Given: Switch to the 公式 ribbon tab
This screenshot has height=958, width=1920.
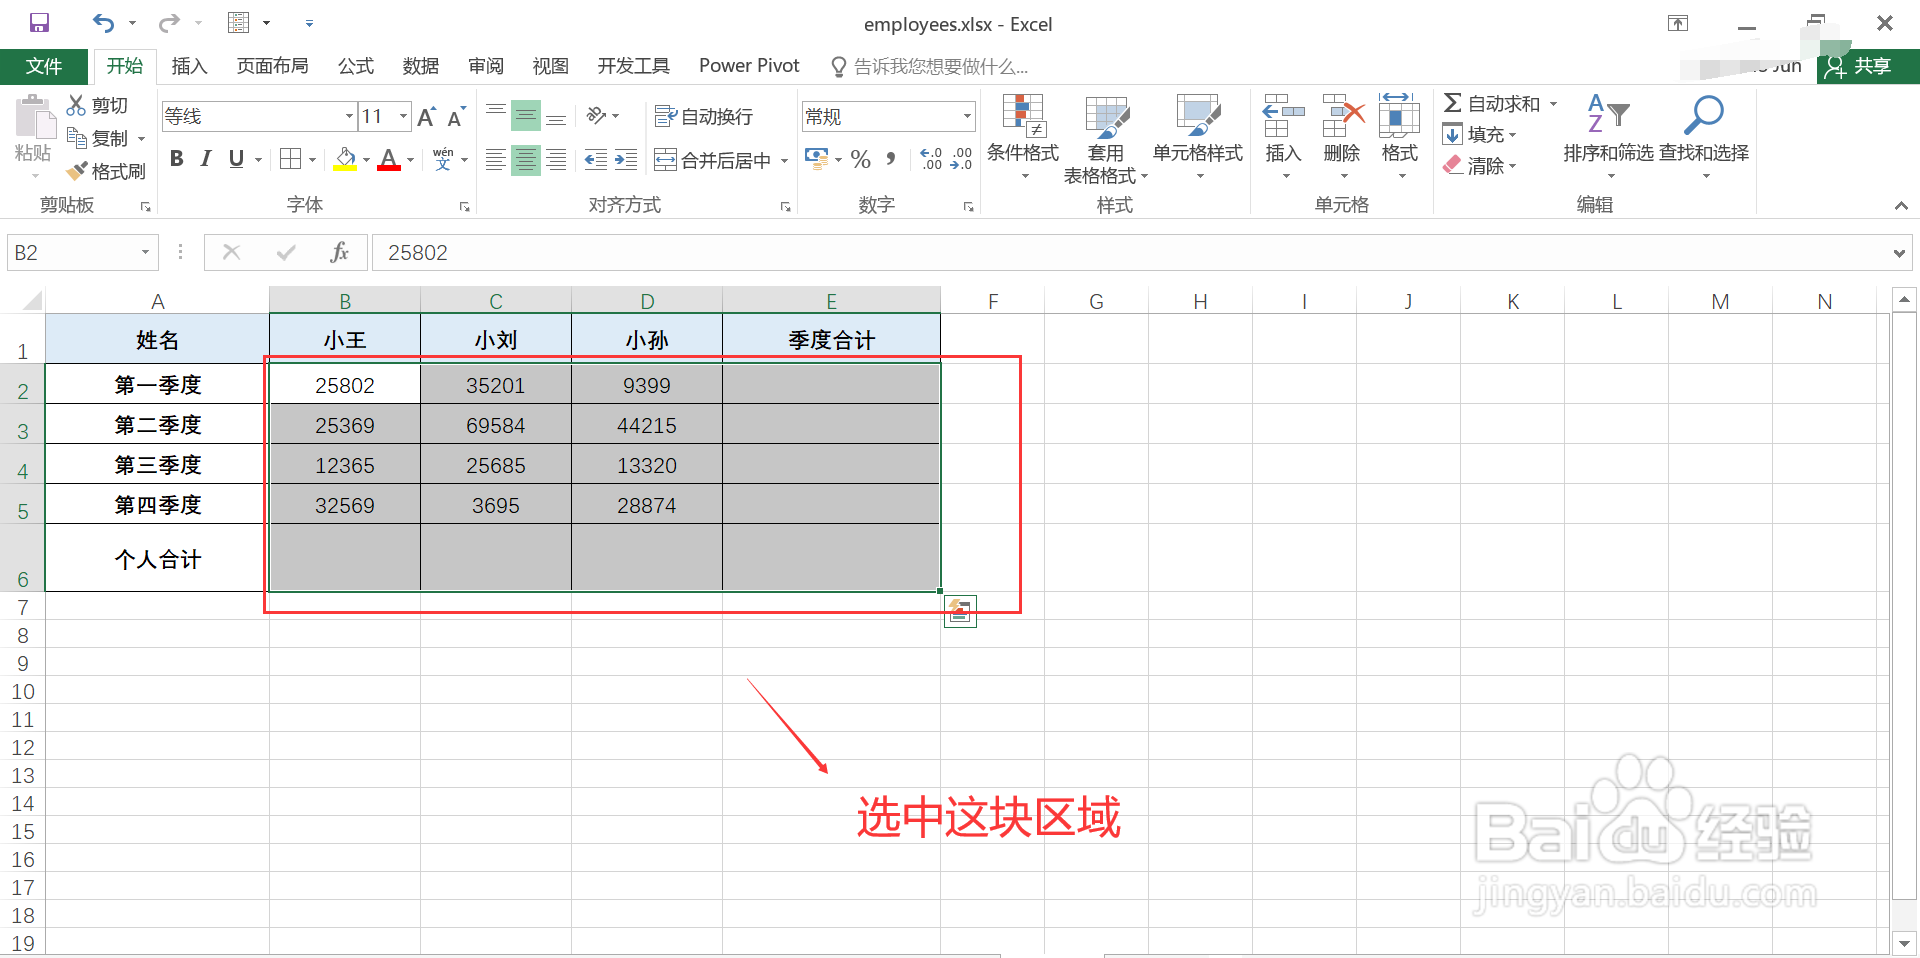Looking at the screenshot, I should 355,66.
